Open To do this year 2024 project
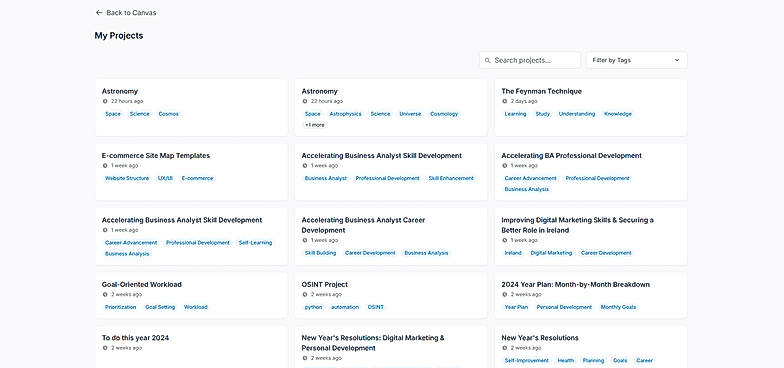Image resolution: width=784 pixels, height=368 pixels. point(136,338)
